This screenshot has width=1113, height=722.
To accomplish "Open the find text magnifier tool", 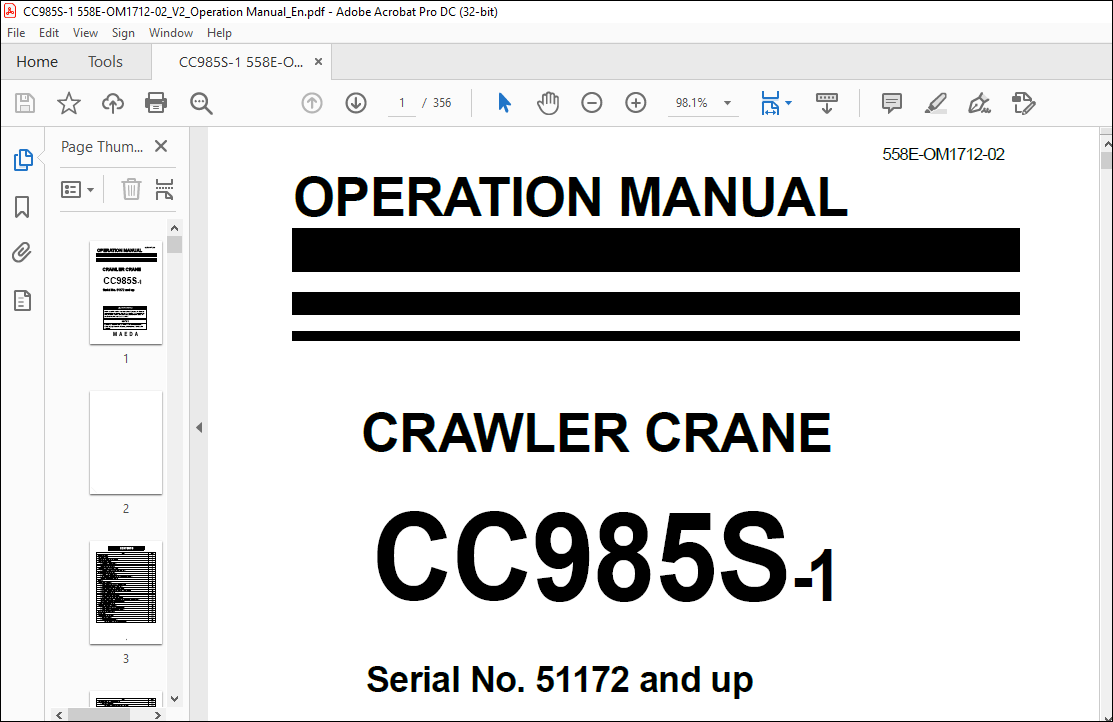I will click(201, 103).
